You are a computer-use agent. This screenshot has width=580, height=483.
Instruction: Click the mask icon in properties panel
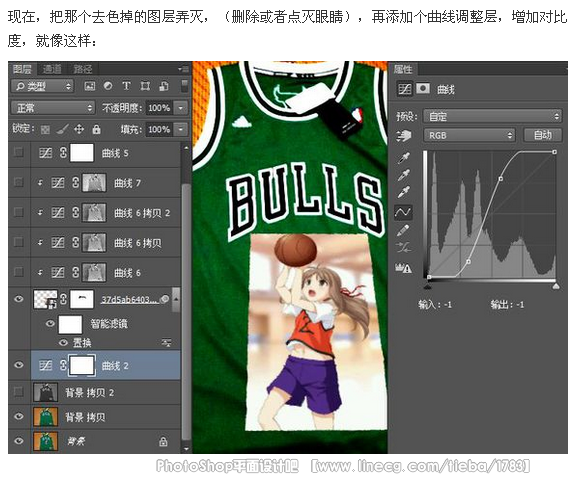[423, 88]
